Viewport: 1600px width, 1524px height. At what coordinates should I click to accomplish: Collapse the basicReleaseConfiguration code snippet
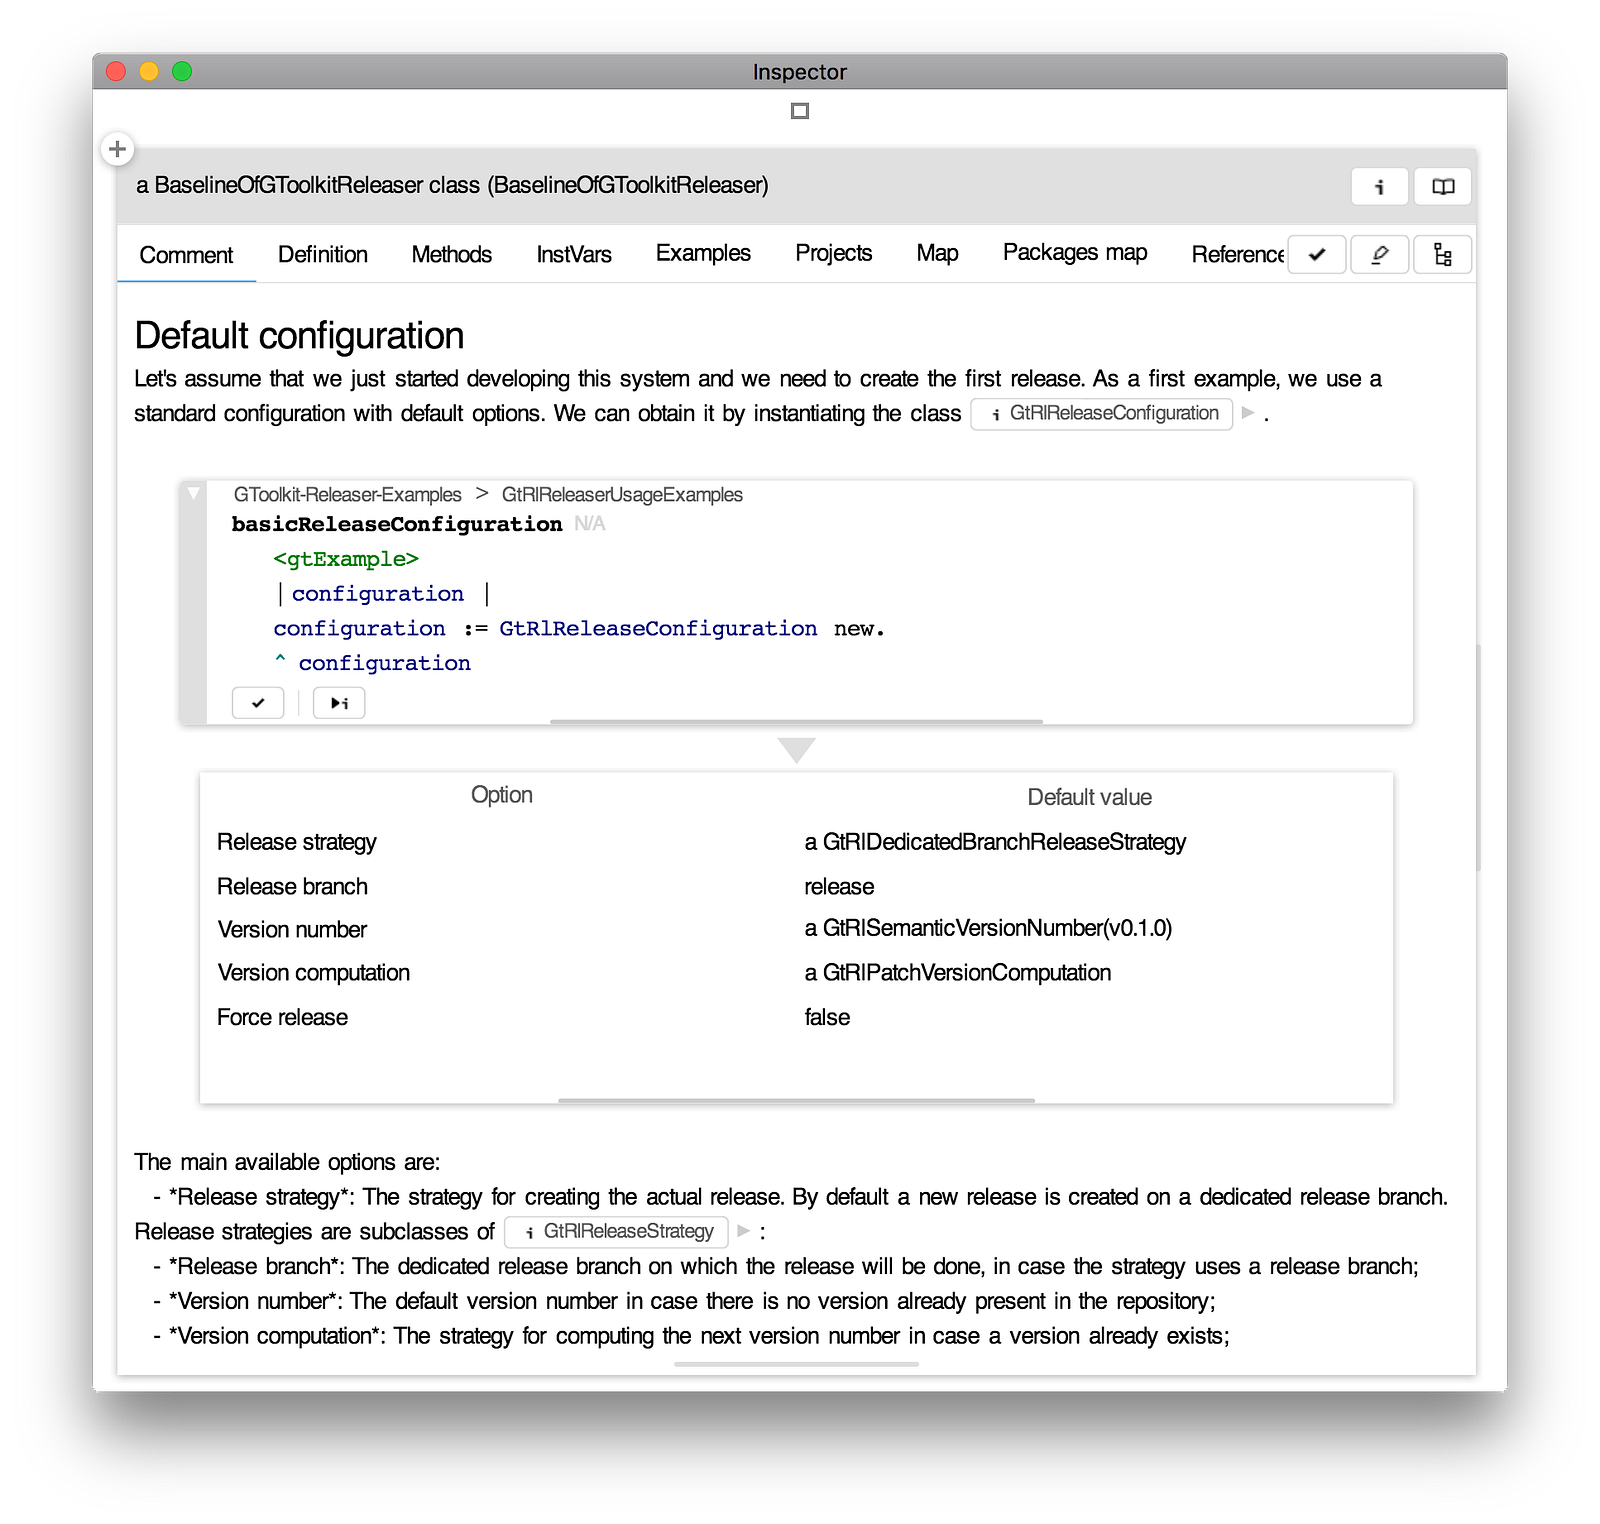pyautogui.click(x=194, y=493)
